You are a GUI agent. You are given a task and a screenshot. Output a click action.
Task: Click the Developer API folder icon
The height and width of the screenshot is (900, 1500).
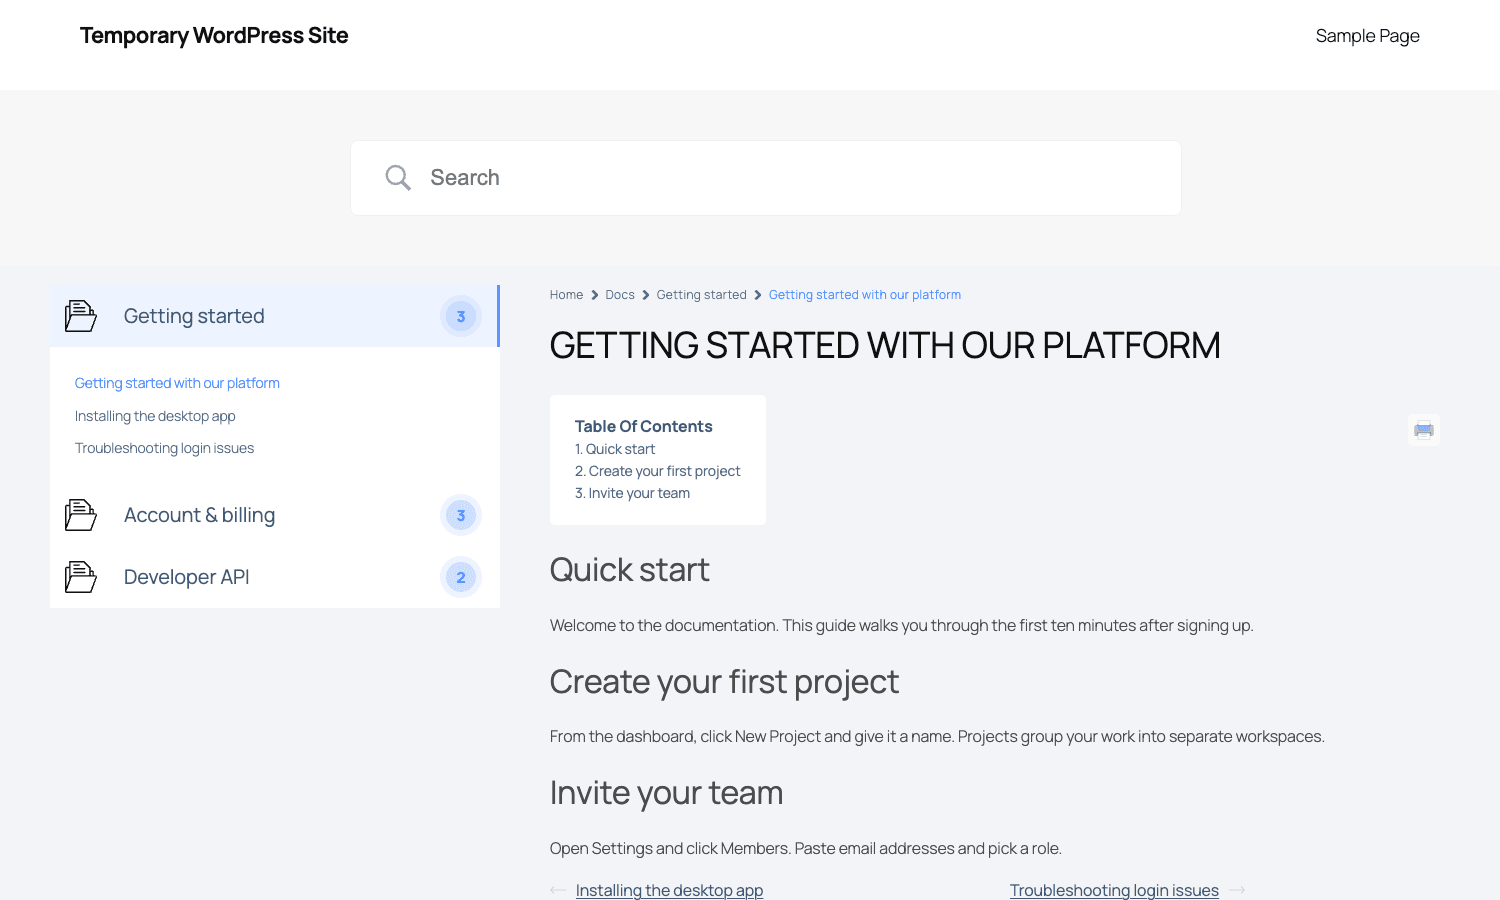(81, 577)
